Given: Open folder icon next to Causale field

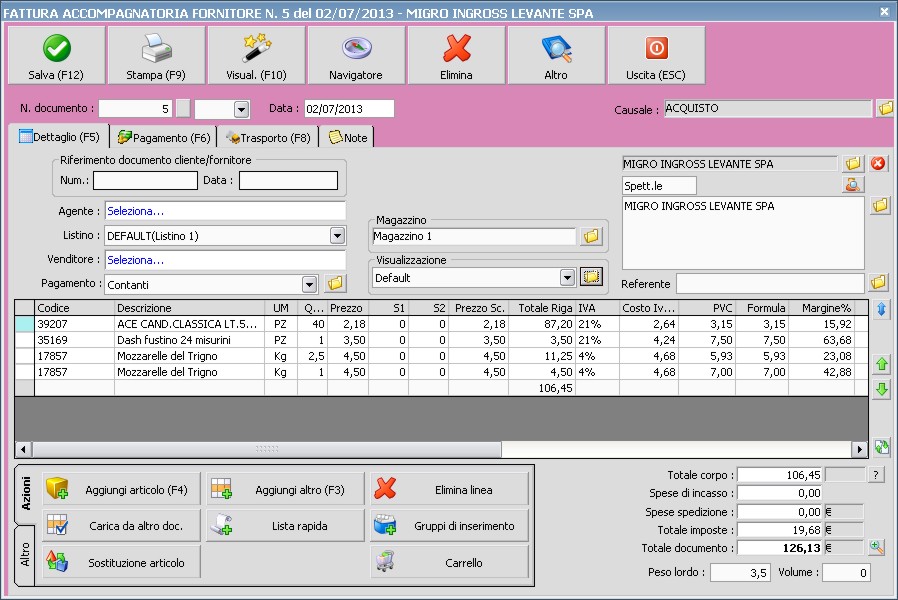Looking at the screenshot, I should pos(885,108).
